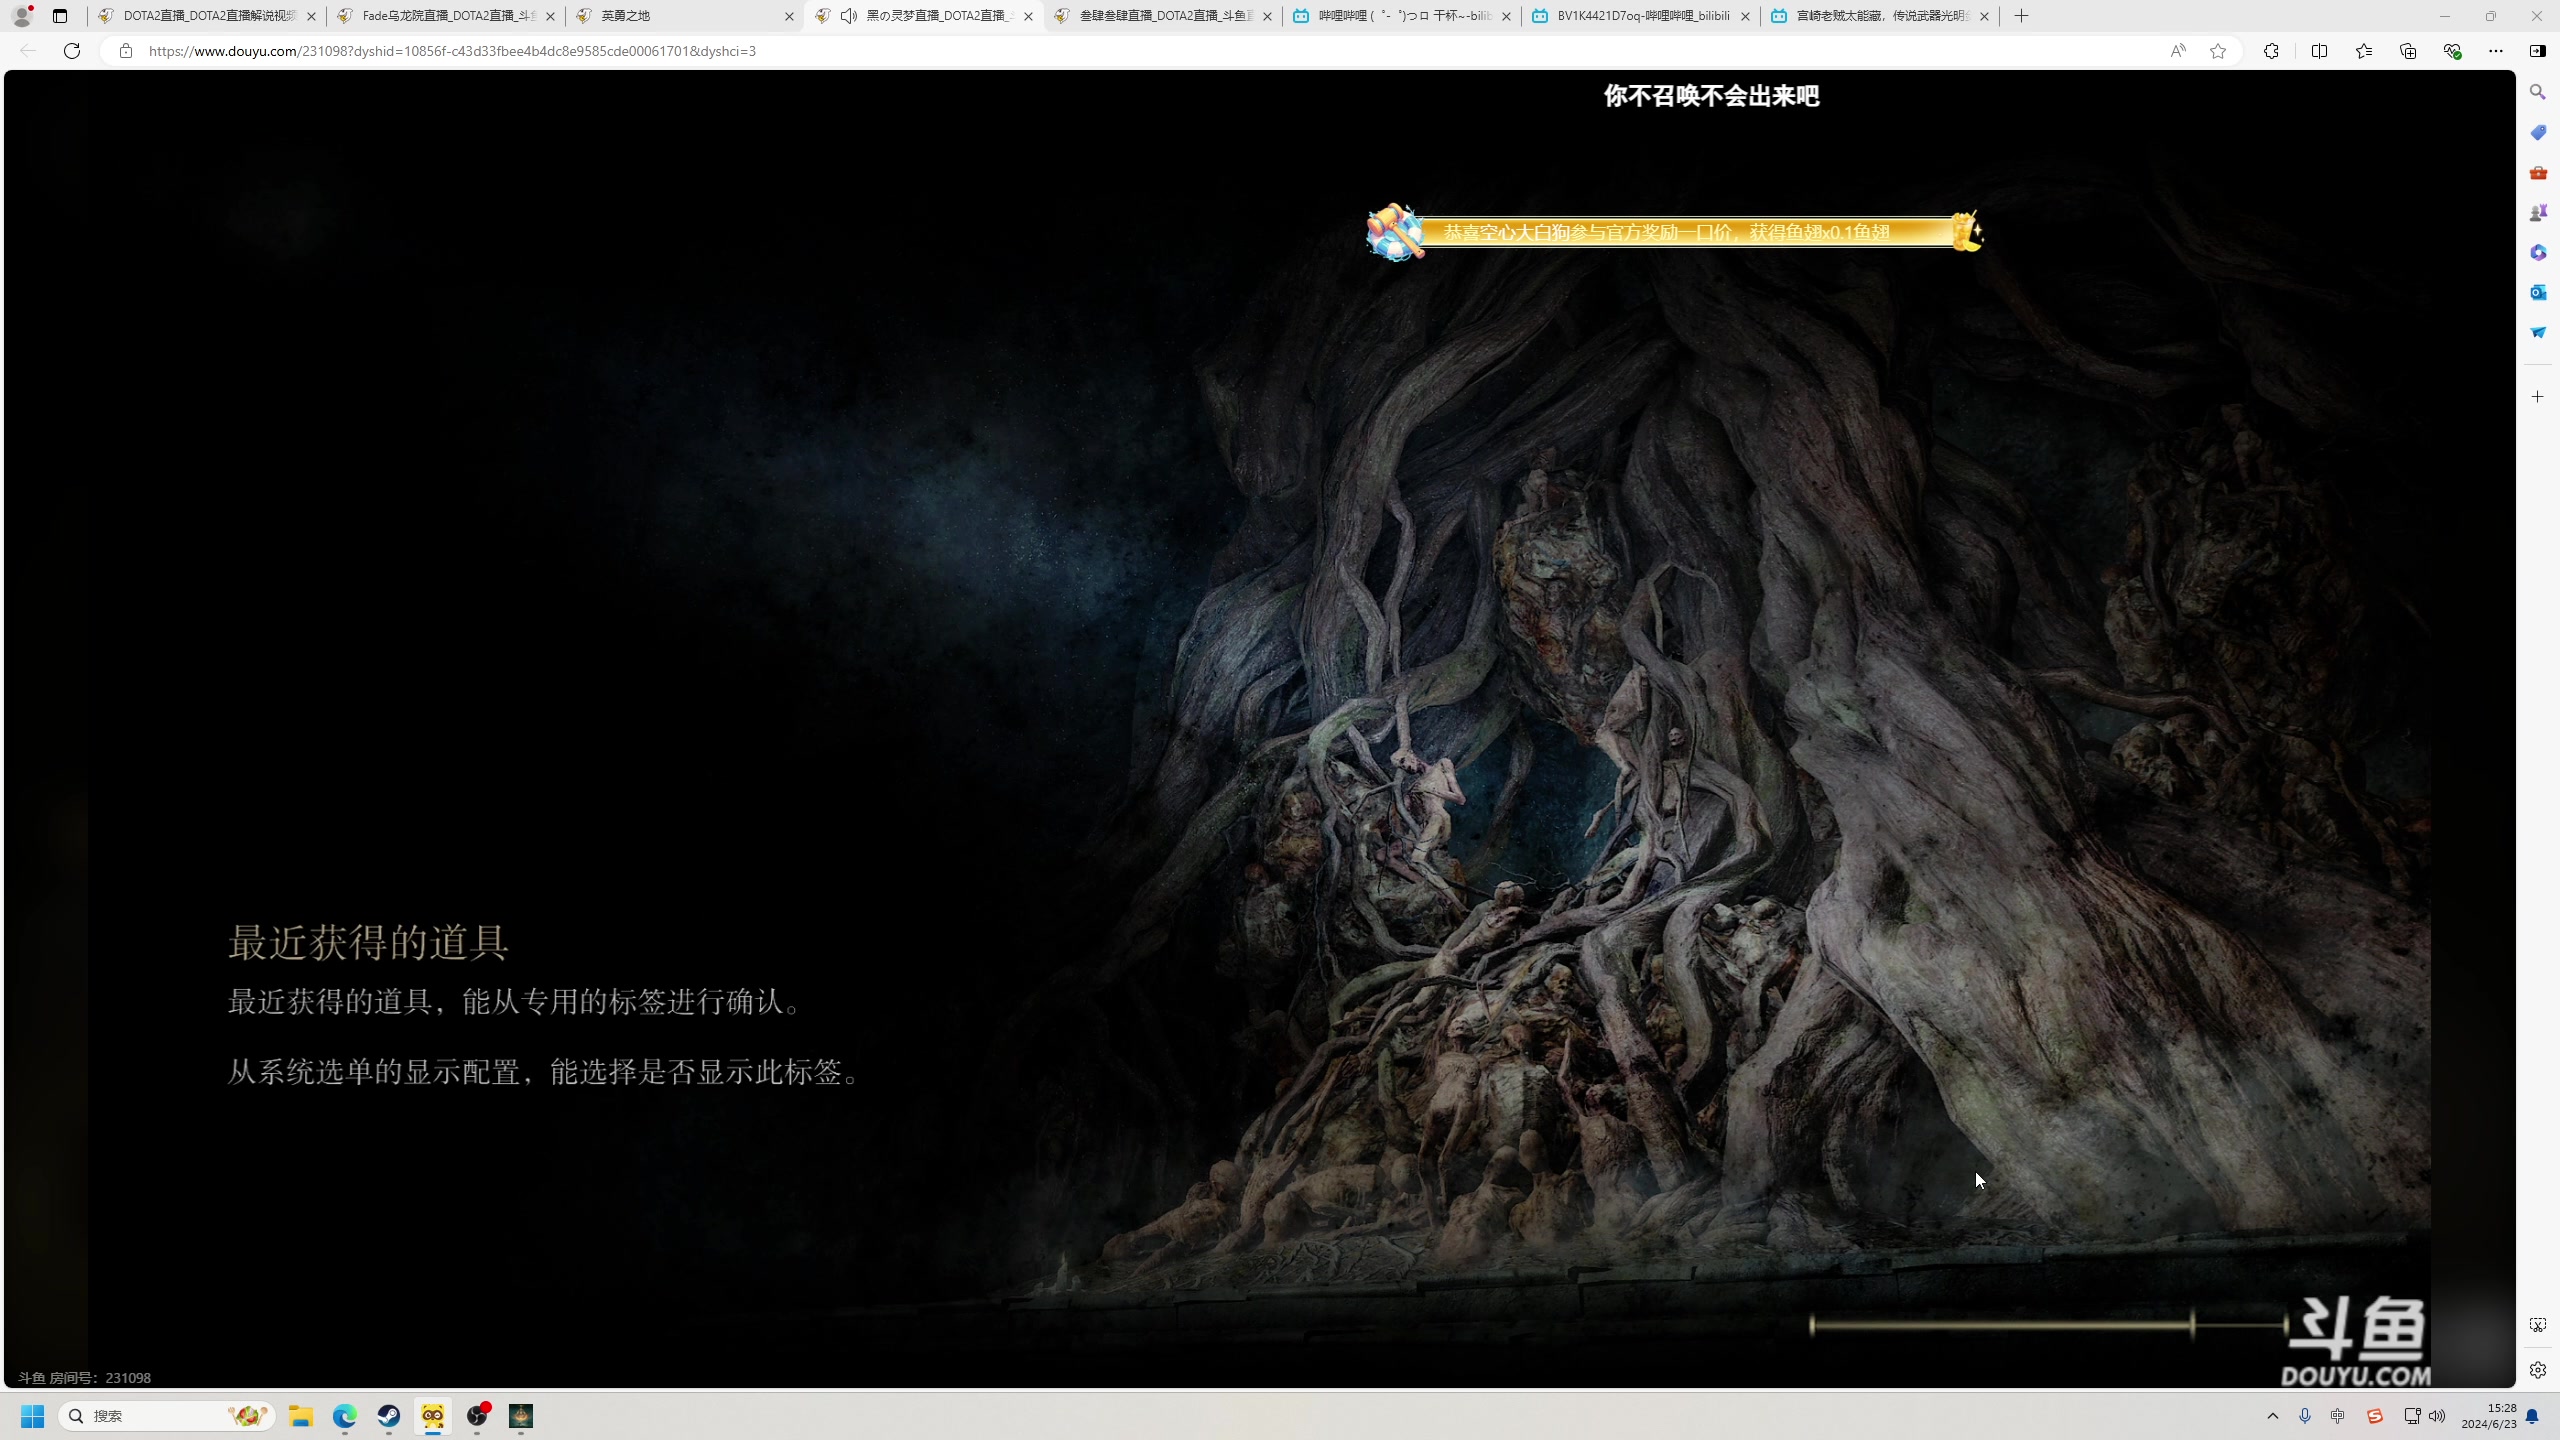Switch to the DOTA2直播解说视频 tab

coord(207,16)
